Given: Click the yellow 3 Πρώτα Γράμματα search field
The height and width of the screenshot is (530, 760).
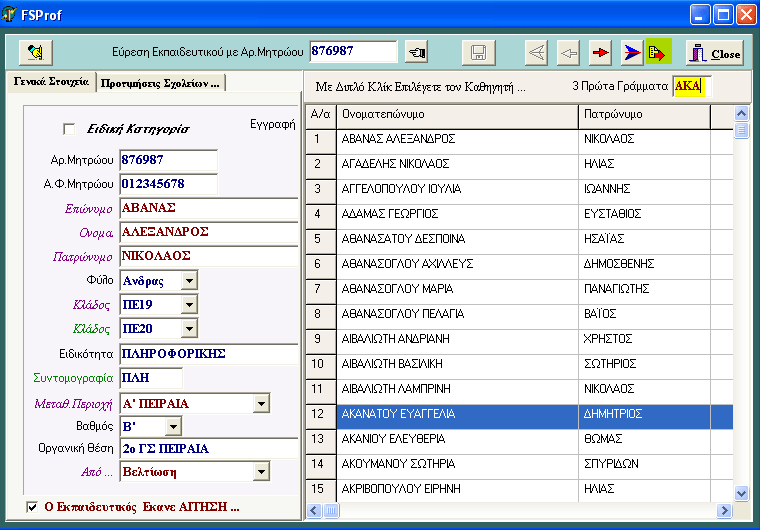Looking at the screenshot, I should pos(692,87).
